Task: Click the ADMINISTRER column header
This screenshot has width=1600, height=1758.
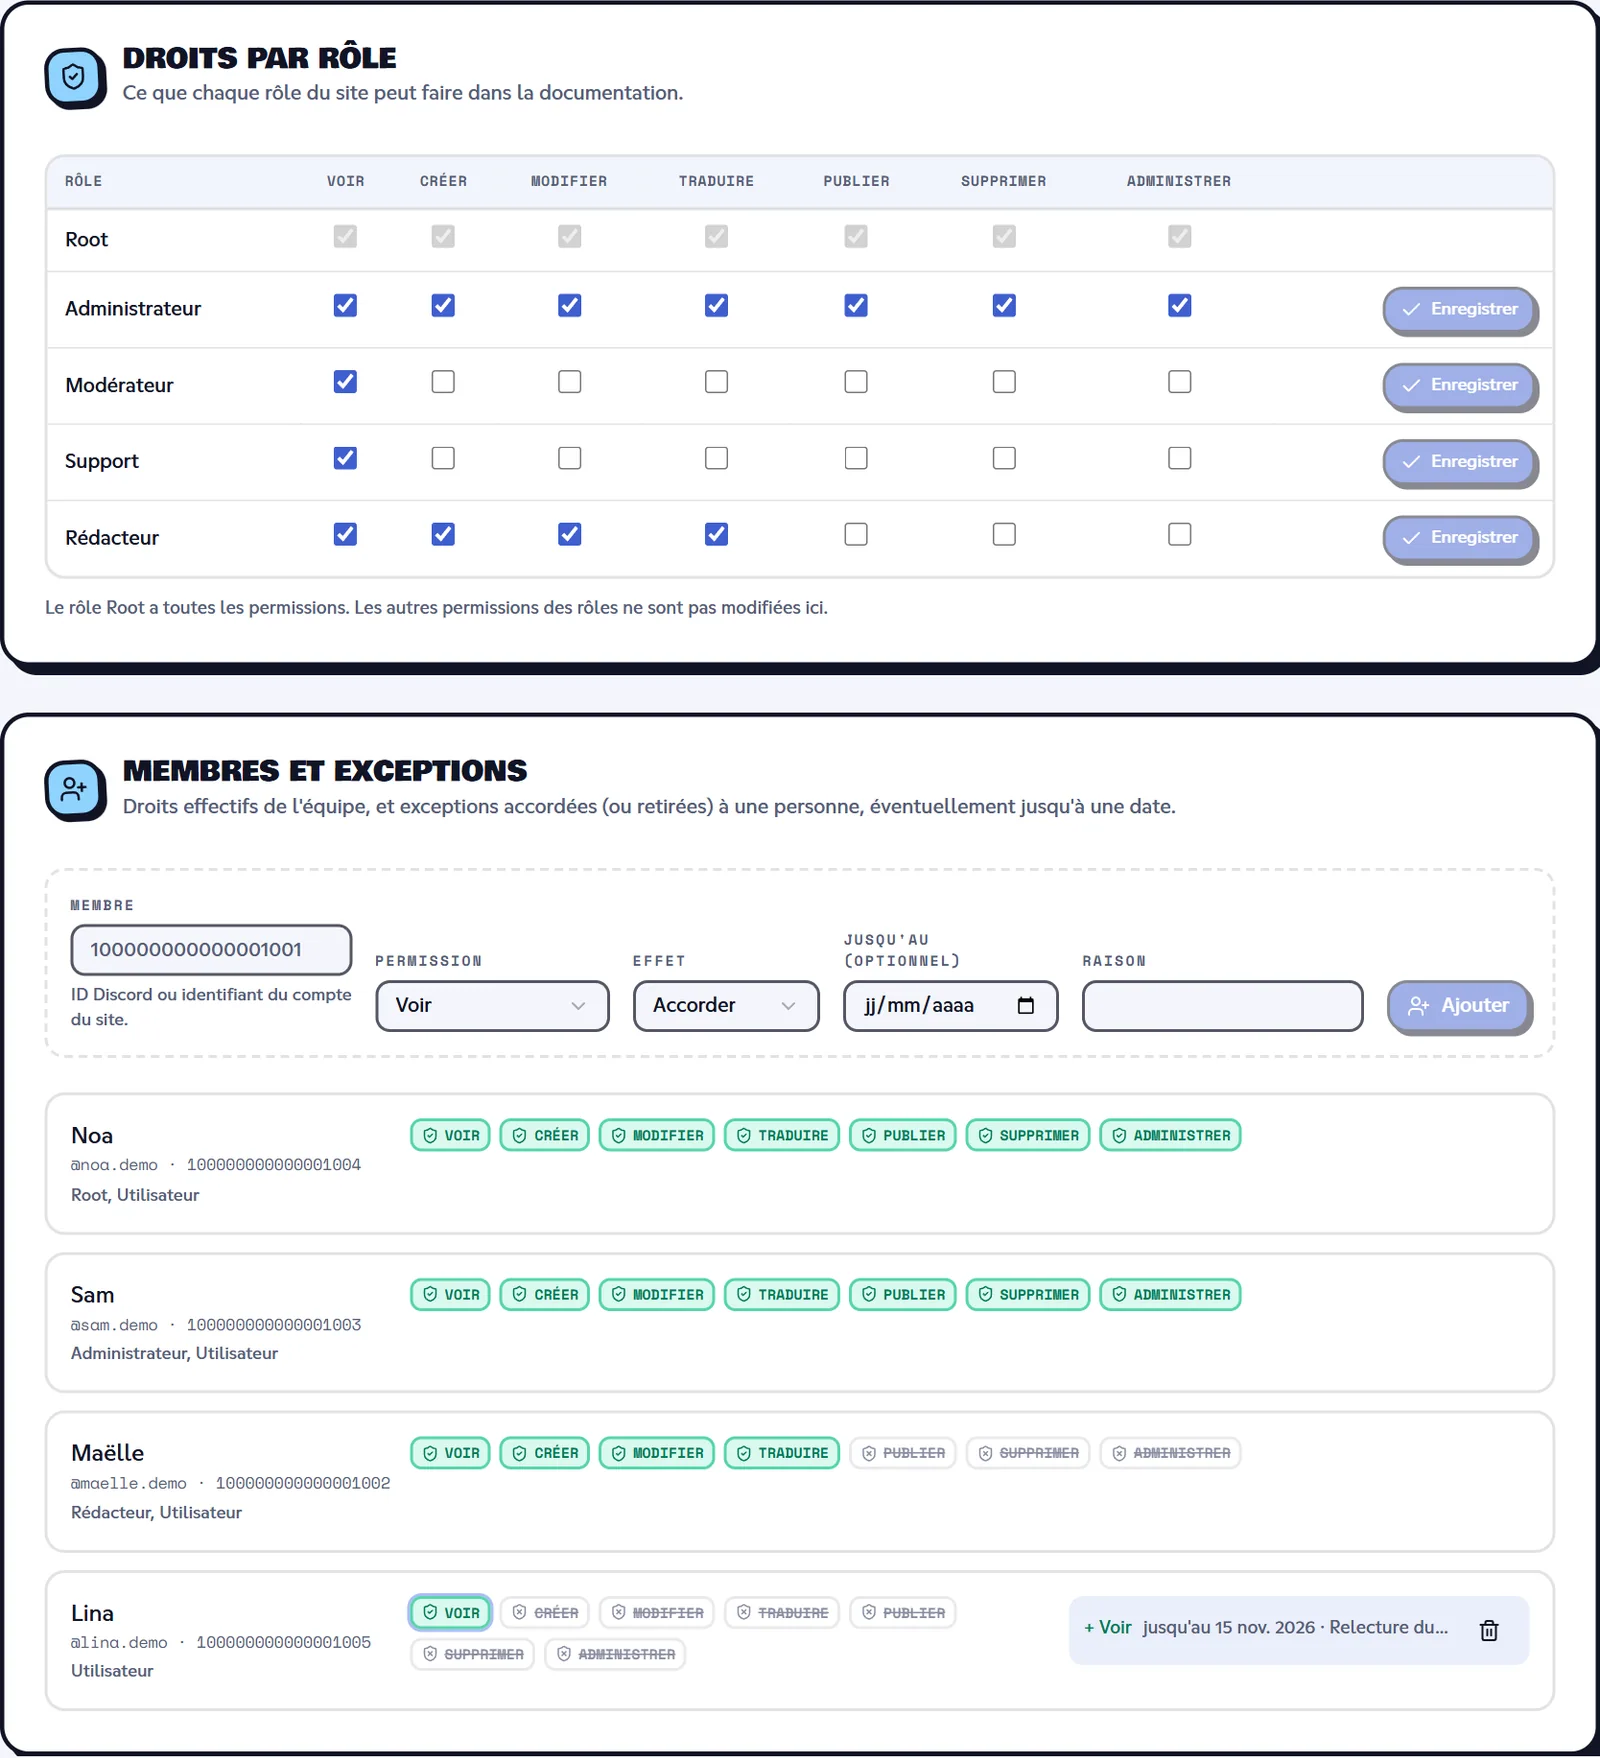Action: tap(1179, 181)
